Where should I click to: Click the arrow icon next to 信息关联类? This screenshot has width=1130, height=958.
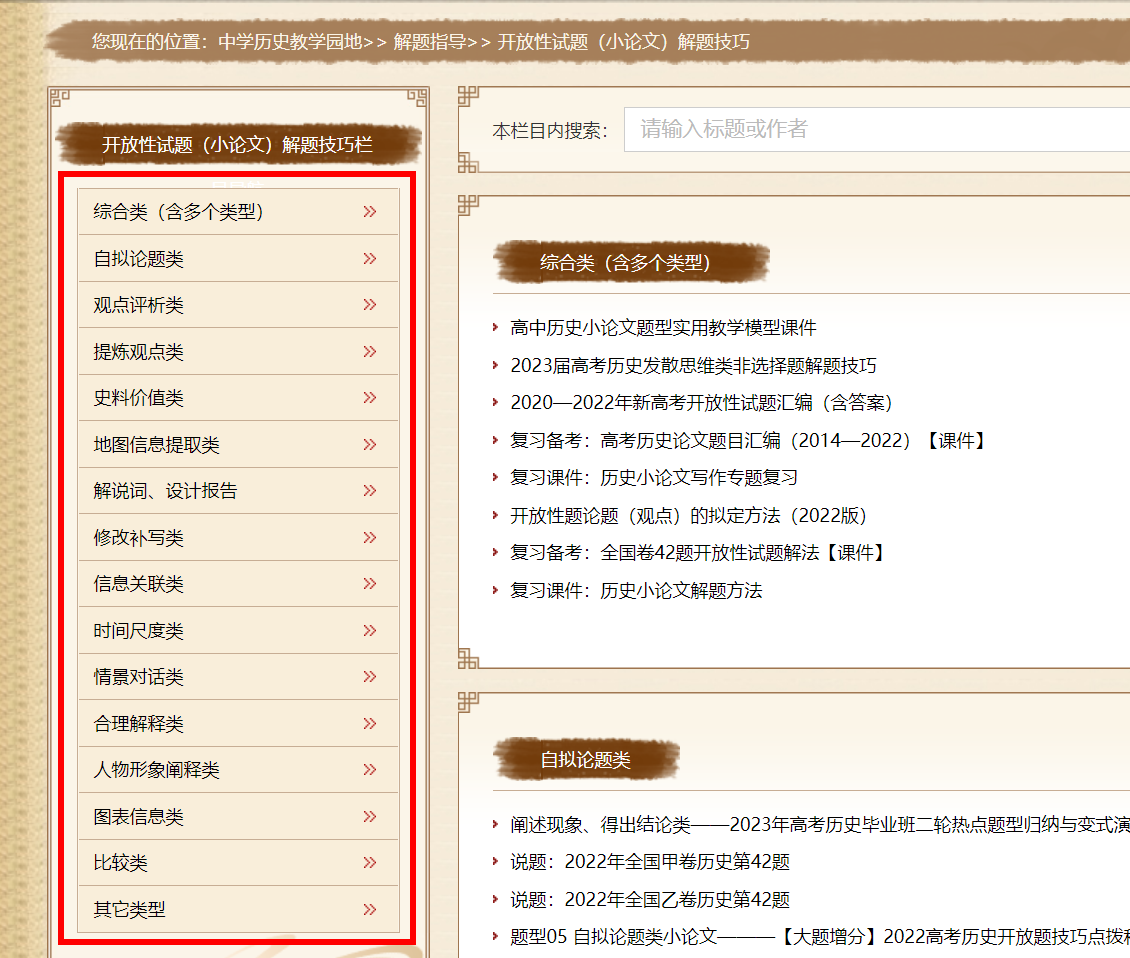point(370,584)
